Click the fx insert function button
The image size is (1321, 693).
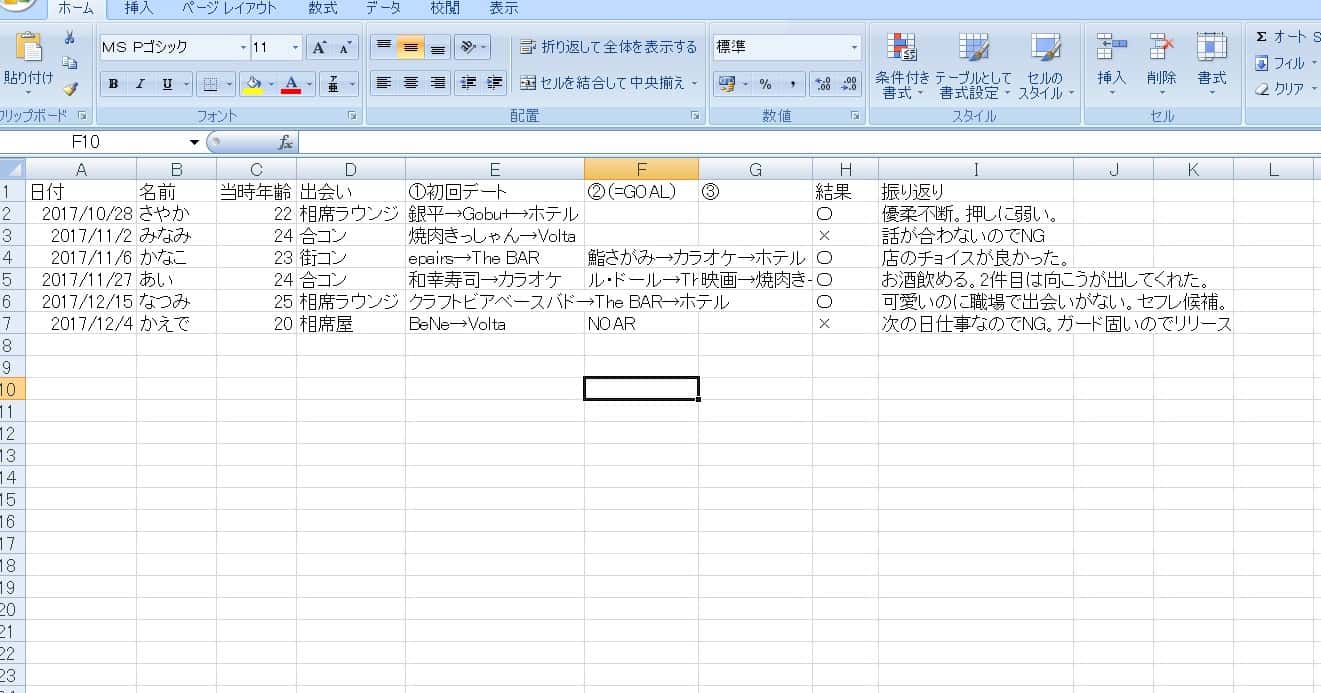[x=285, y=142]
